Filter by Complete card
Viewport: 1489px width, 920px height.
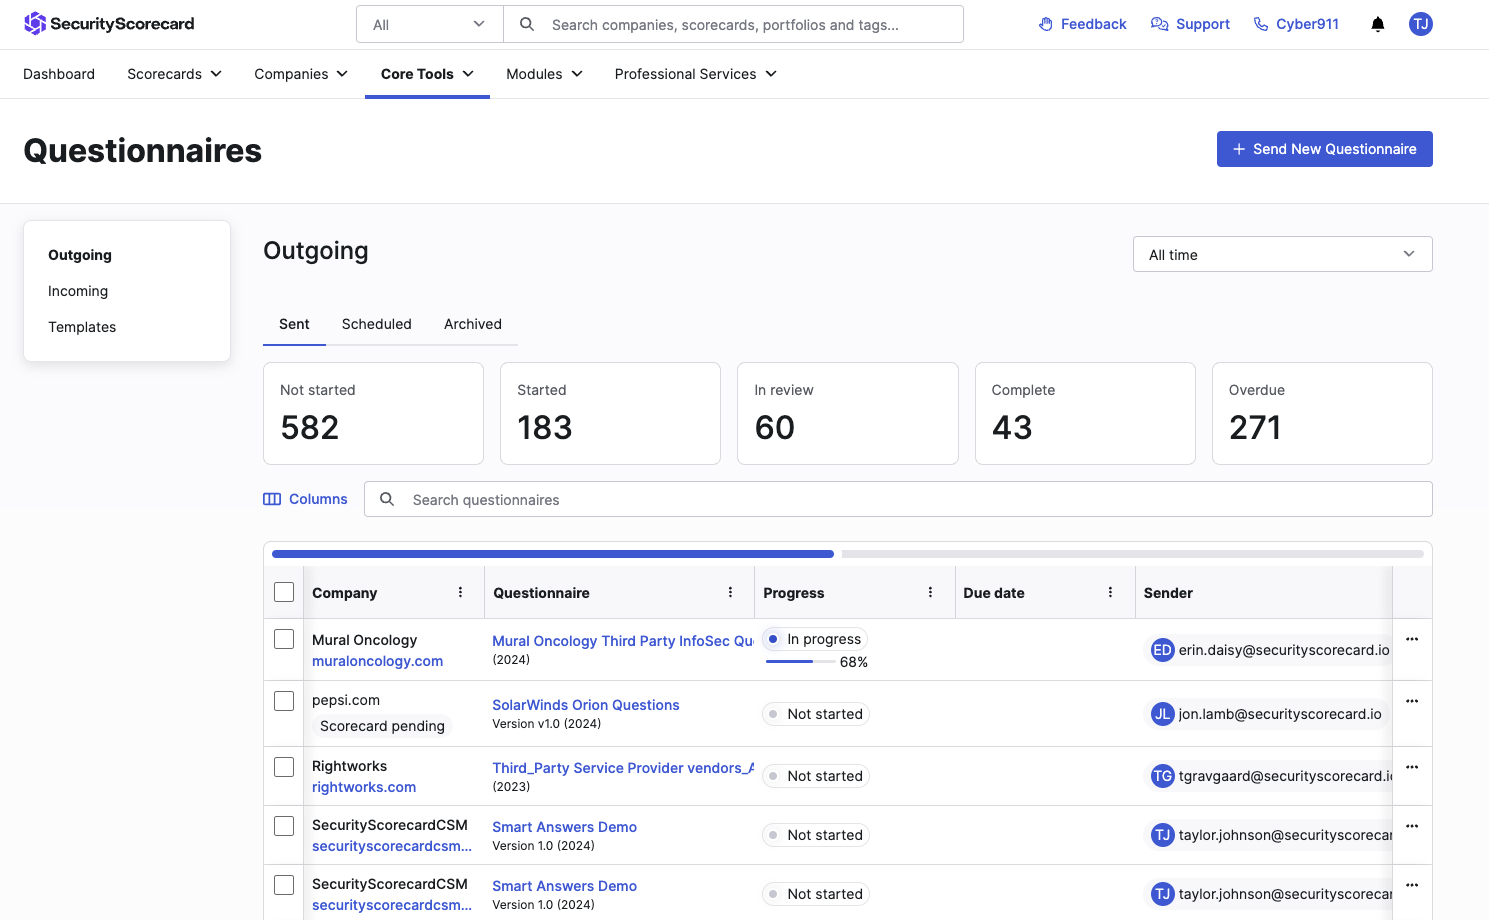[x=1085, y=413]
